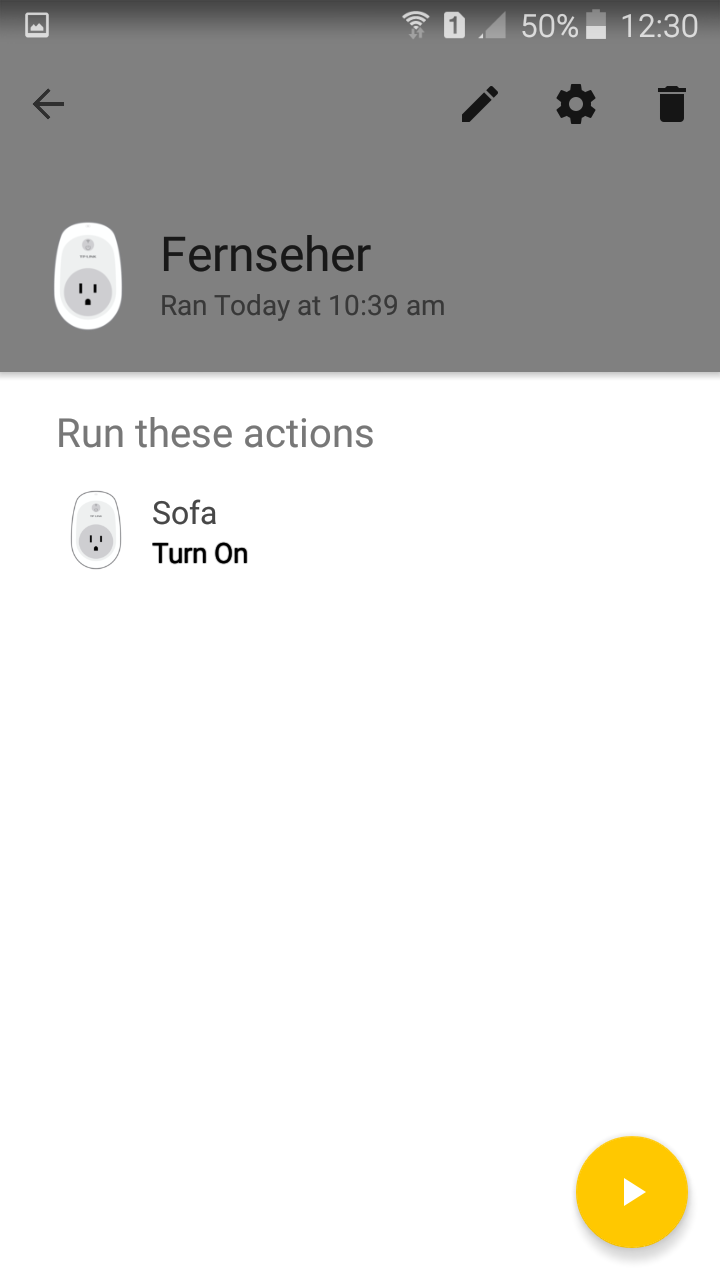Screen dimensions: 720x1280
Task: Delete the scene with trash icon
Action: click(672, 104)
